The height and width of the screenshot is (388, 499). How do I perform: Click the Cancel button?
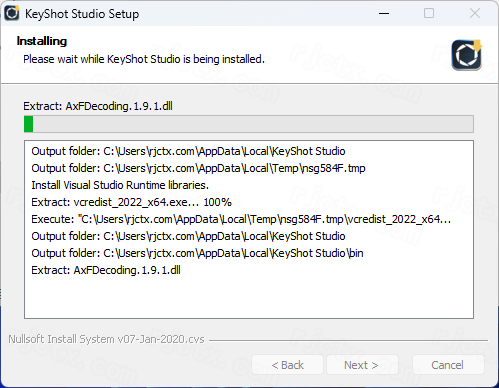(448, 365)
